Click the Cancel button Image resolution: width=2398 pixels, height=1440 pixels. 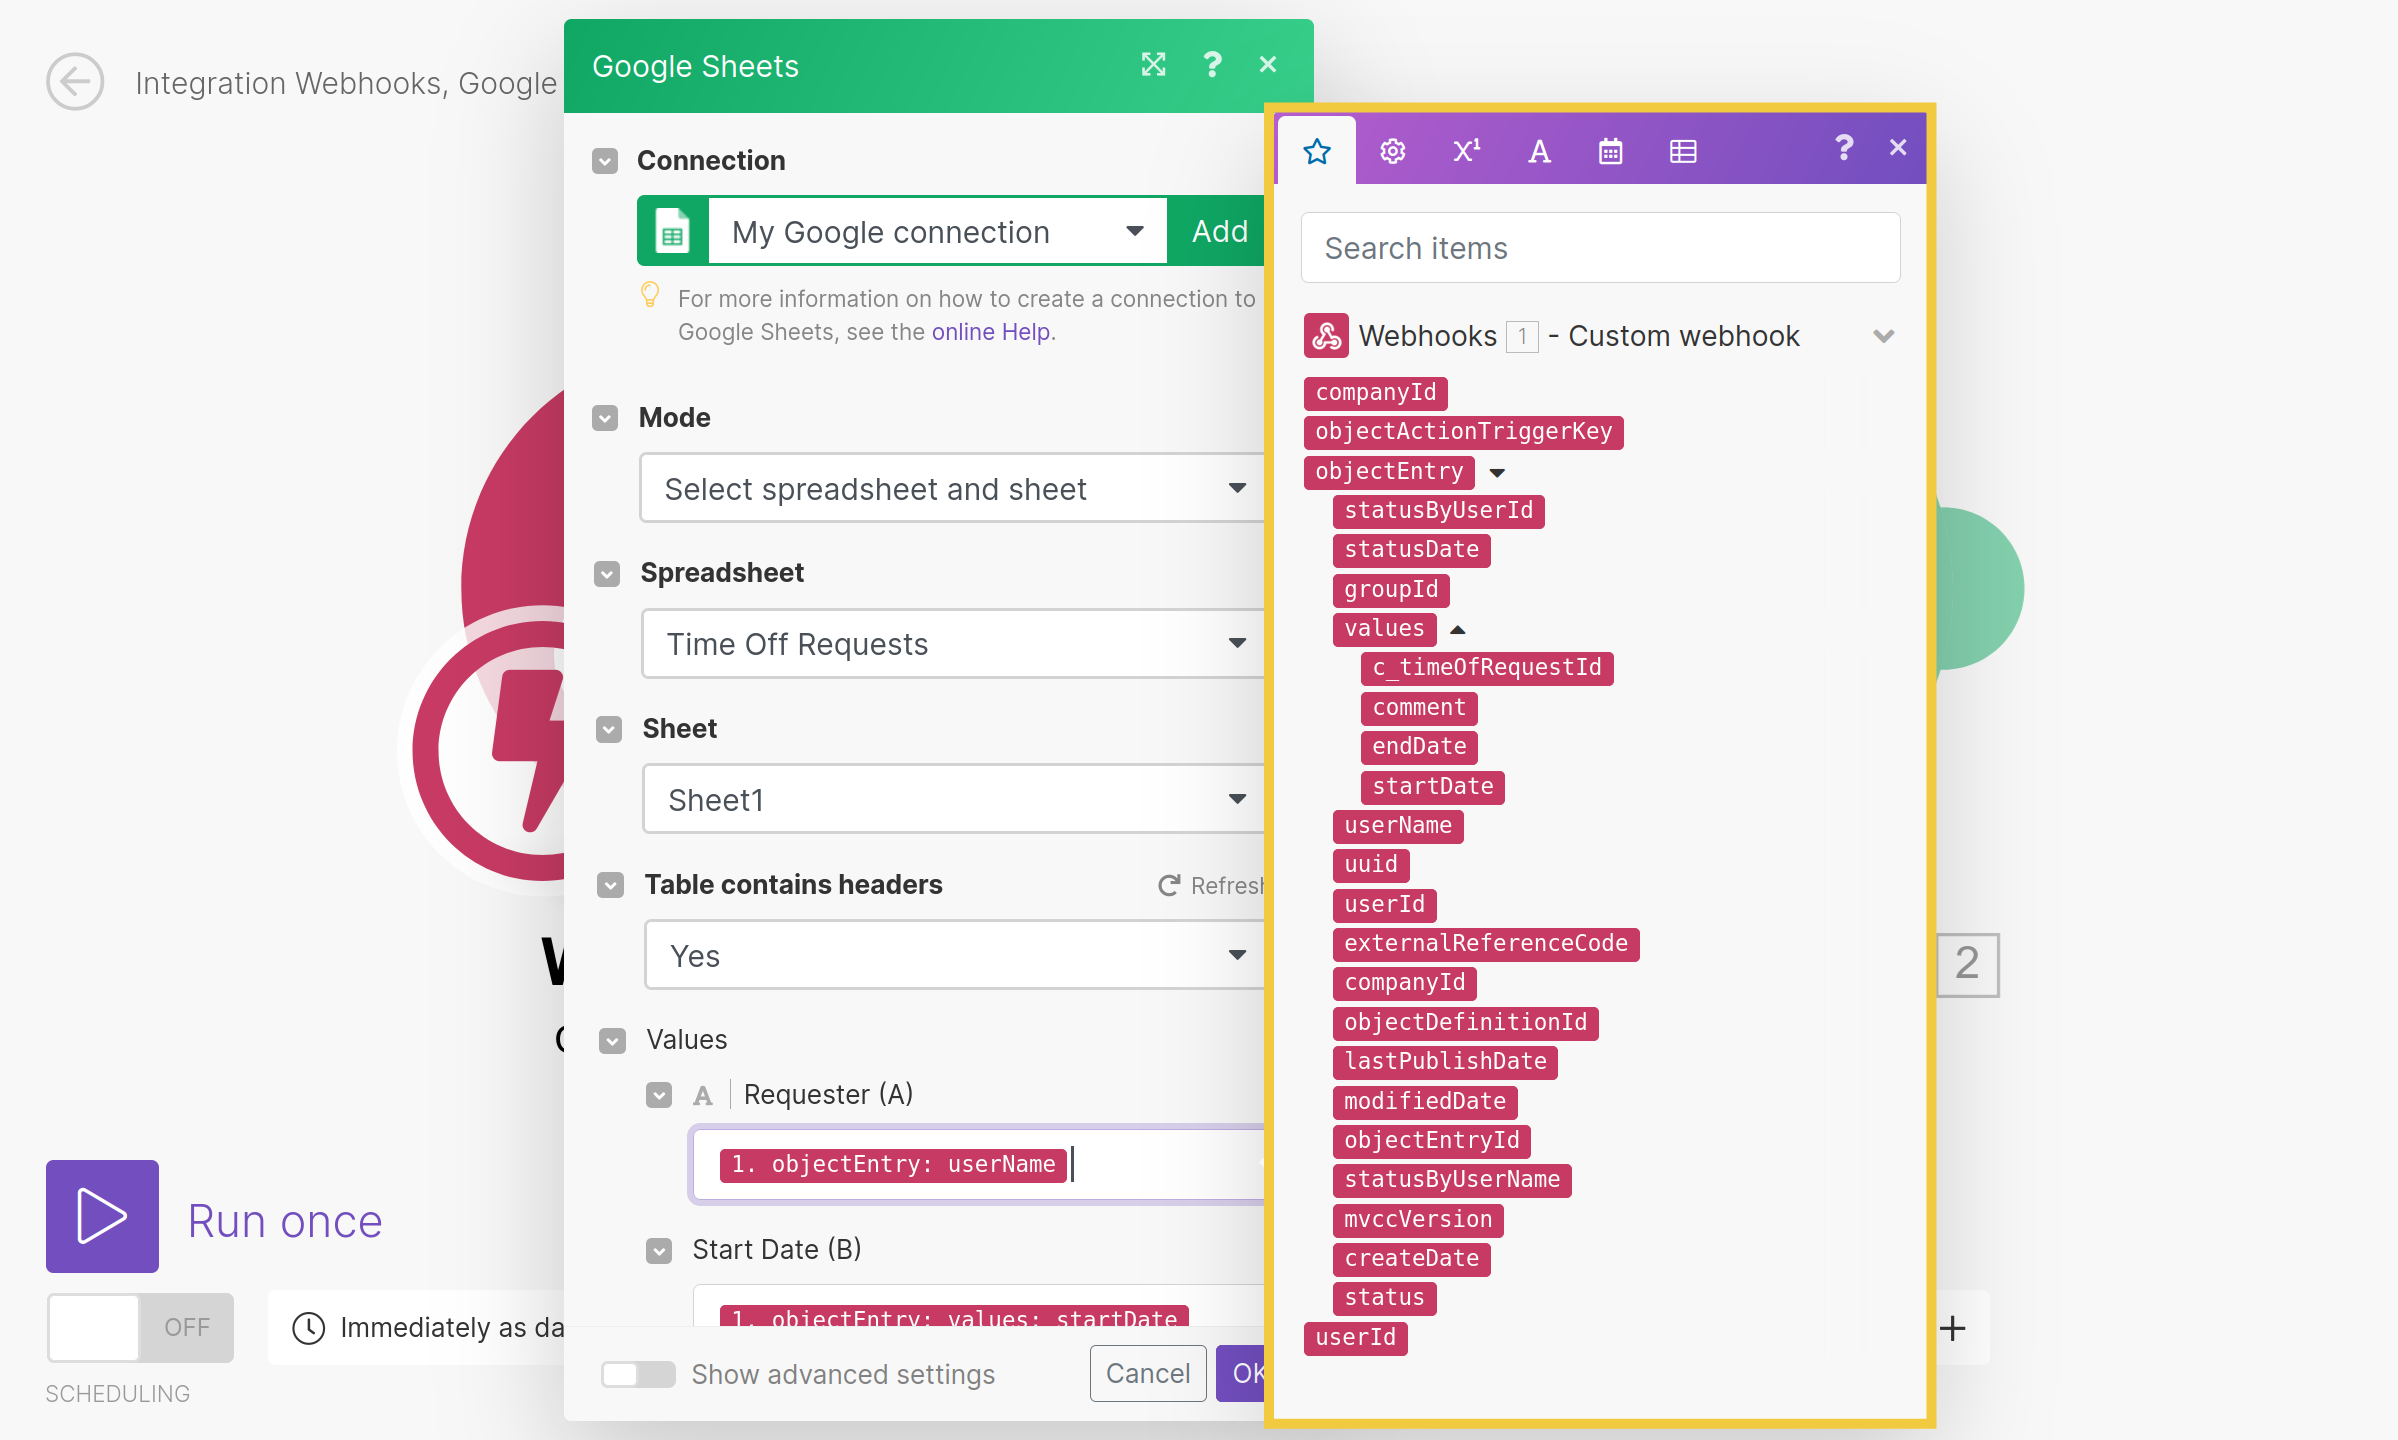pyautogui.click(x=1148, y=1374)
